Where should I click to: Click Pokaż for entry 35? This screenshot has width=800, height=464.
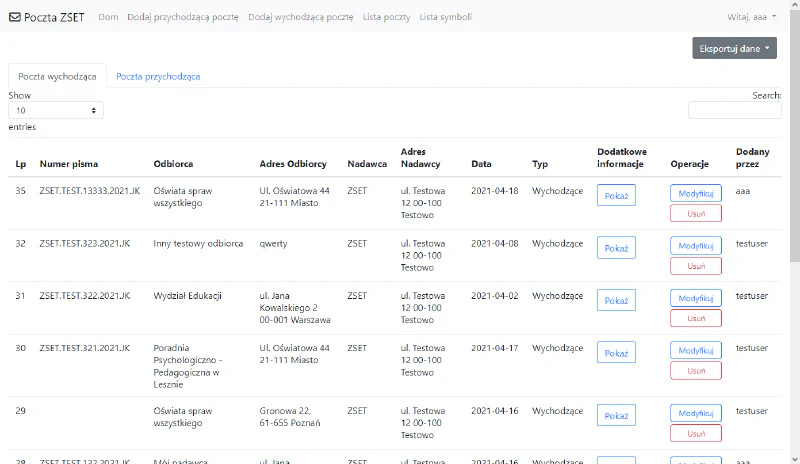616,196
